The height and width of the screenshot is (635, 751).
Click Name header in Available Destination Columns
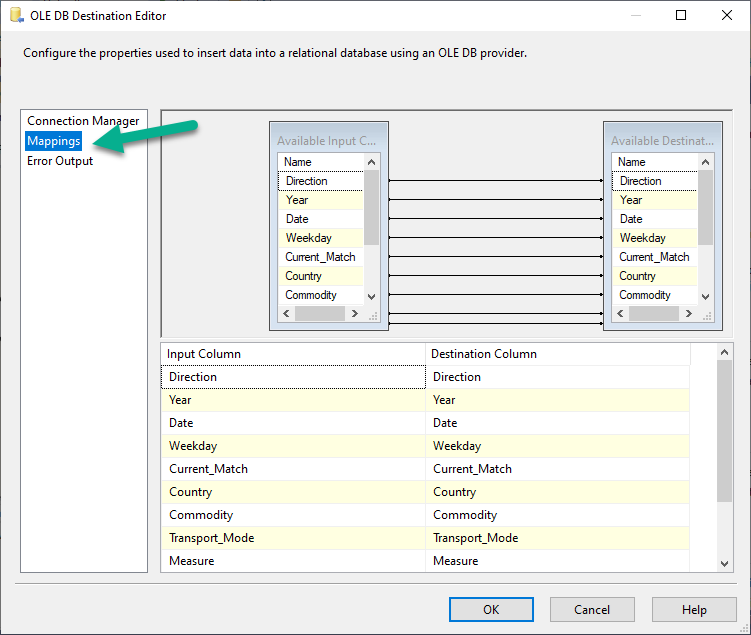[x=654, y=162]
